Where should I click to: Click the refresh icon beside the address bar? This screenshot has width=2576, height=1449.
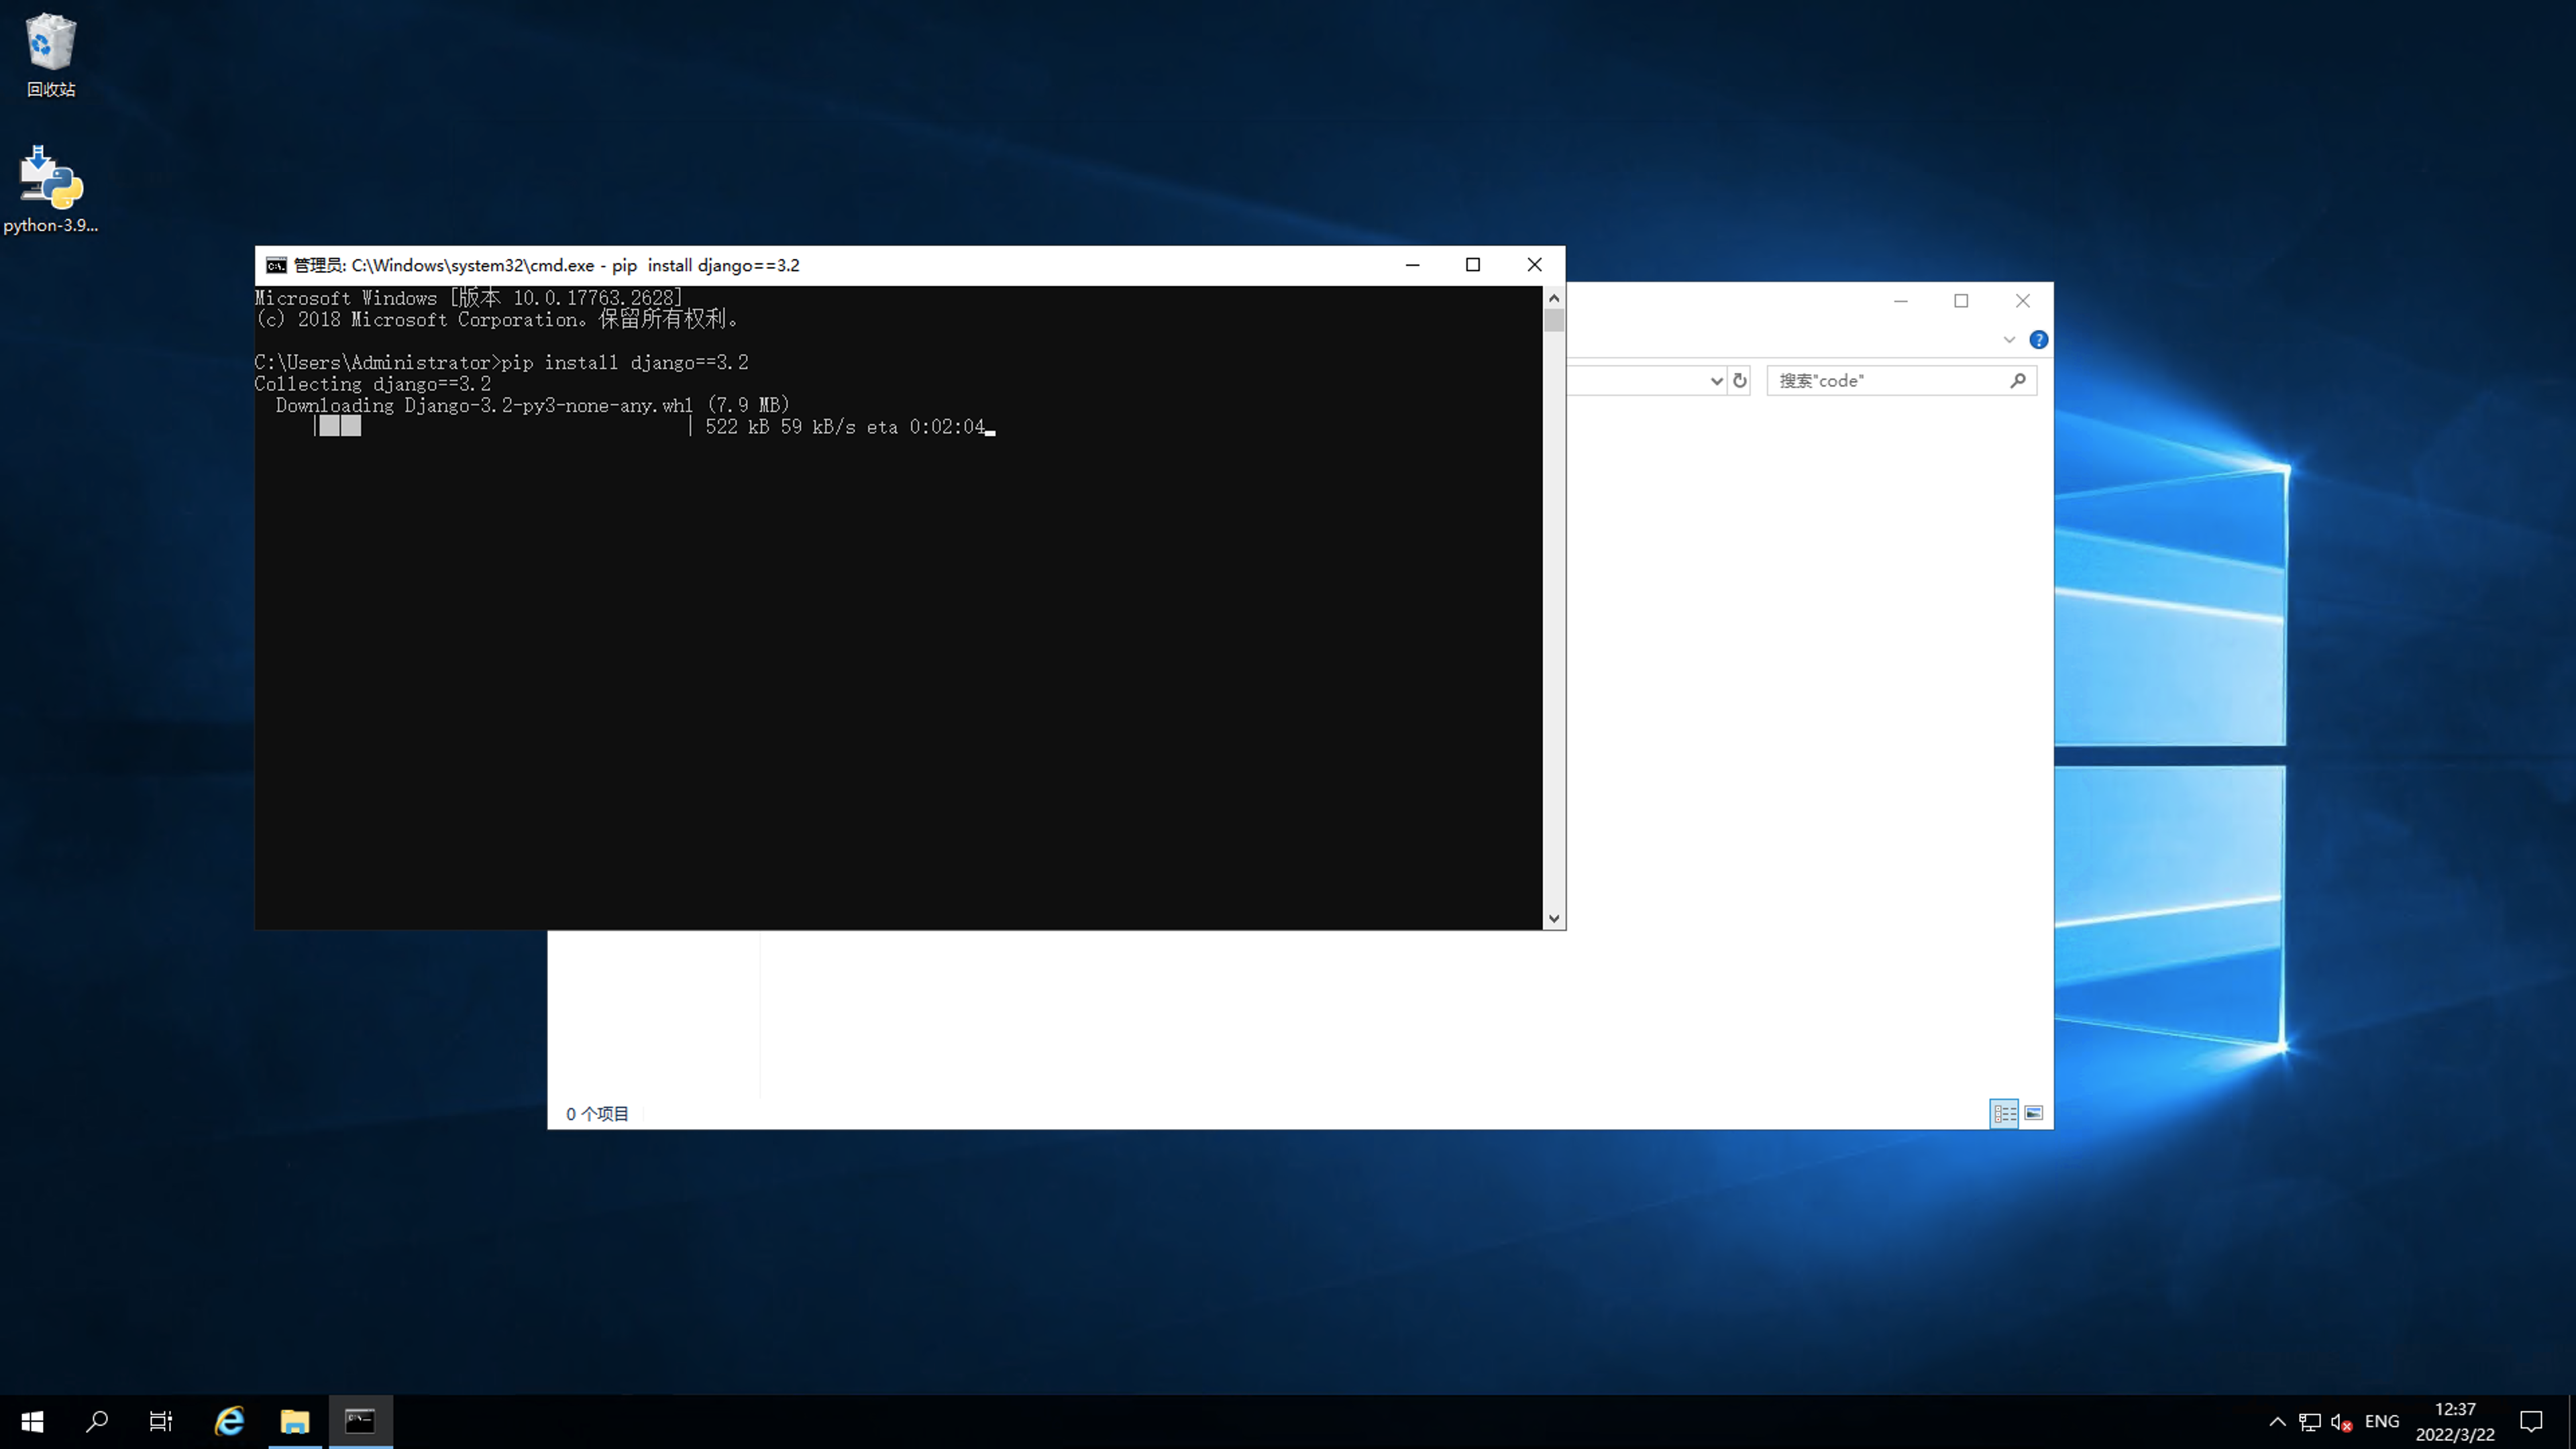[x=1740, y=380]
